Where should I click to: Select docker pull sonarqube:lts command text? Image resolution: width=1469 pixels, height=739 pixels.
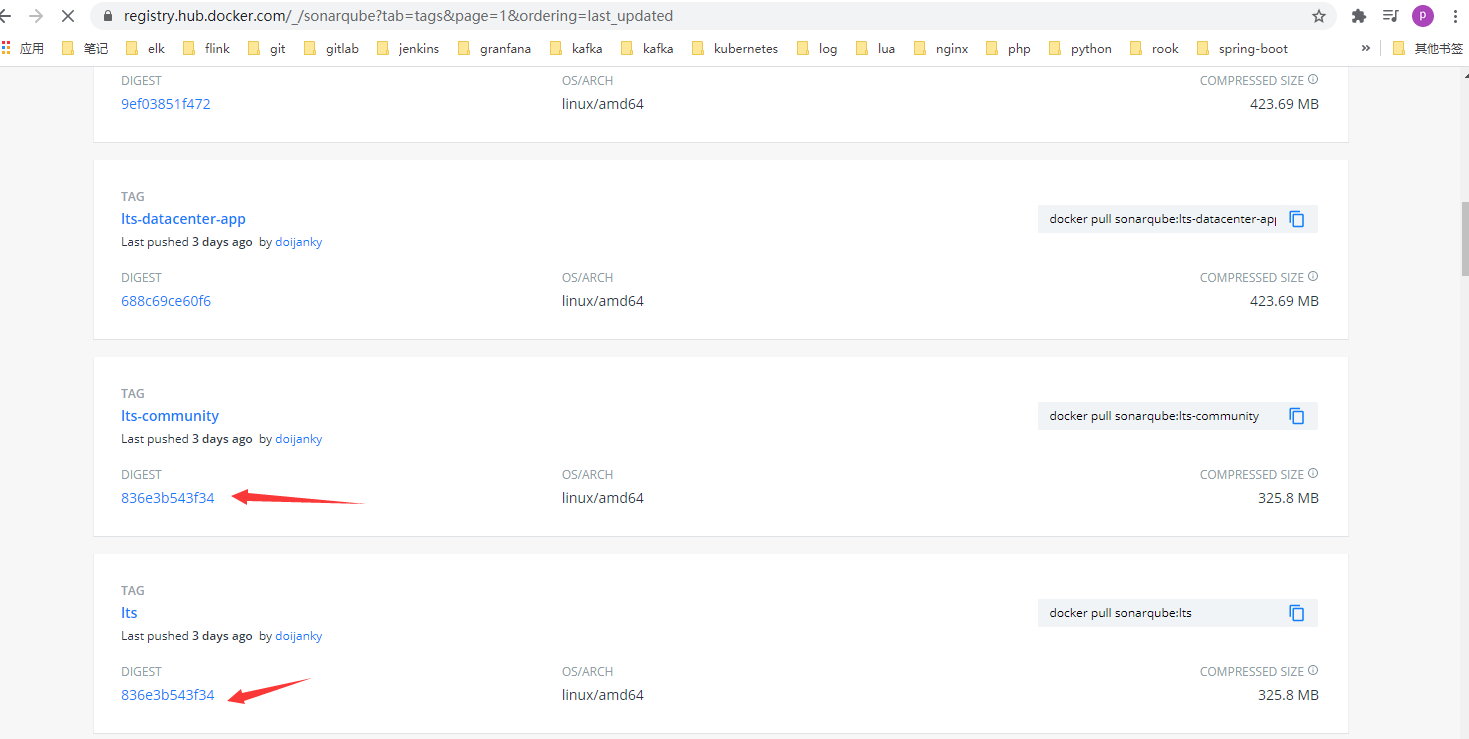click(x=1120, y=613)
